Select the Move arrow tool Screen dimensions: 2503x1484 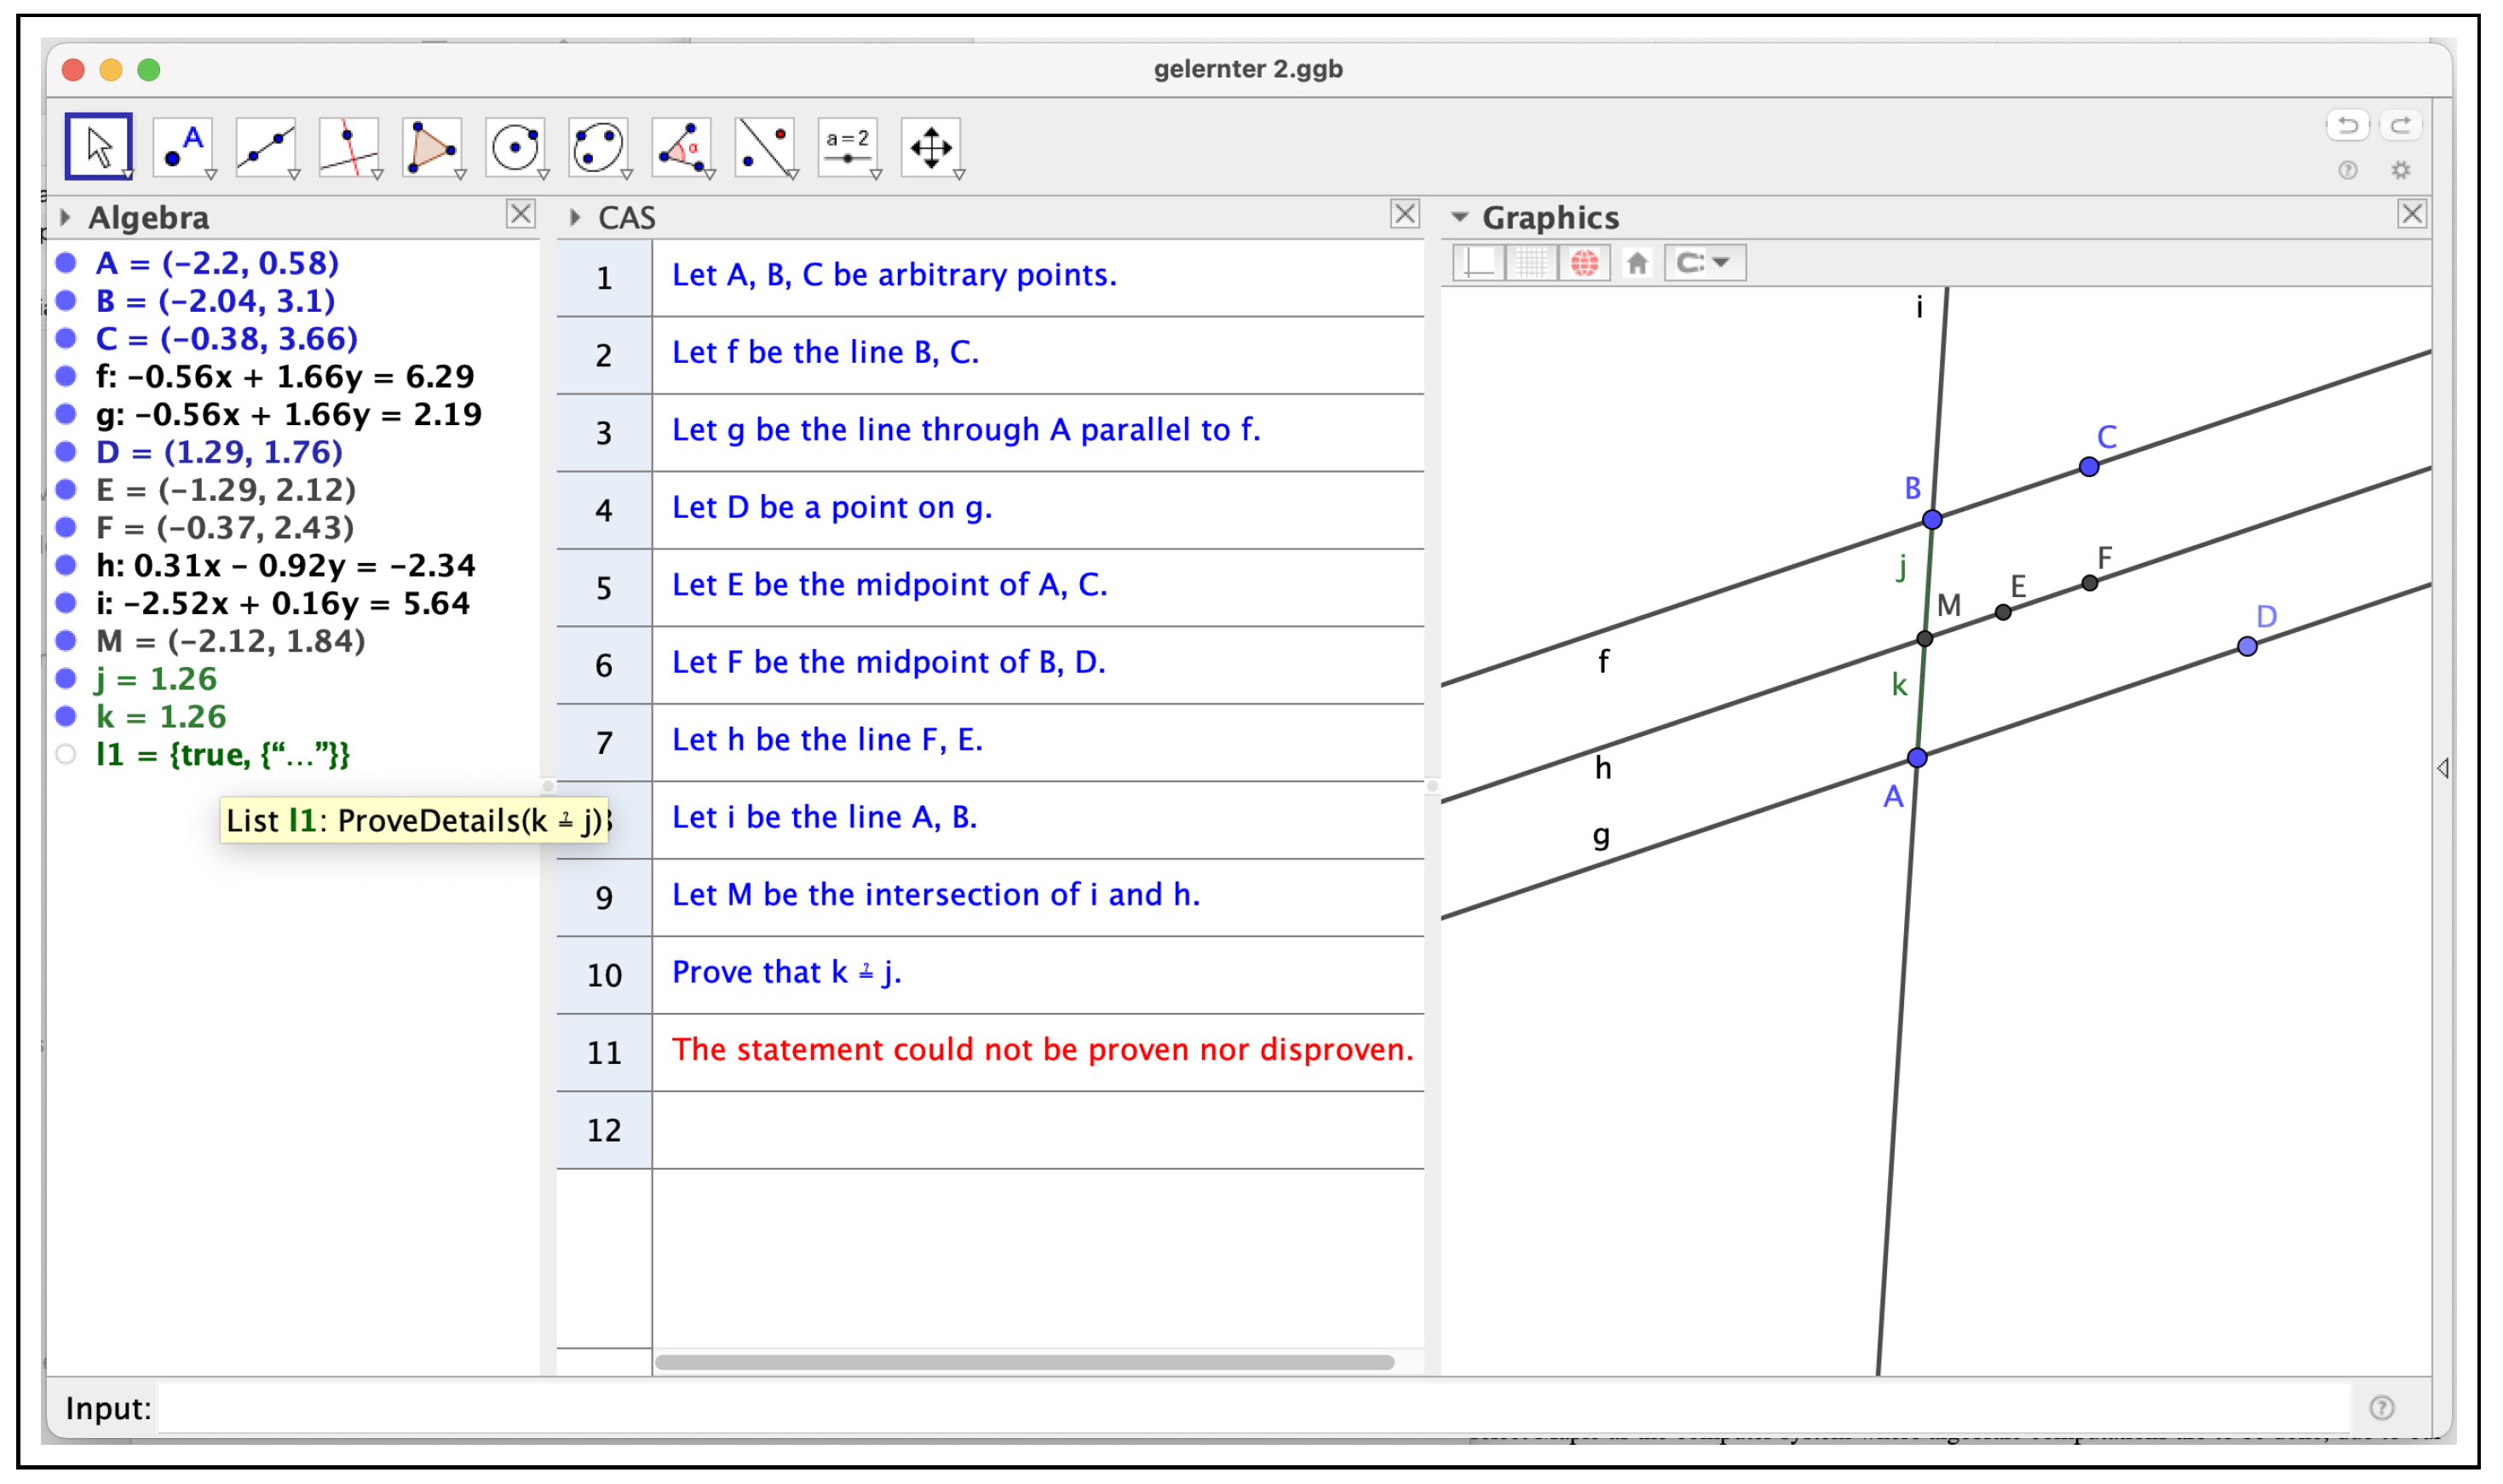coord(98,147)
